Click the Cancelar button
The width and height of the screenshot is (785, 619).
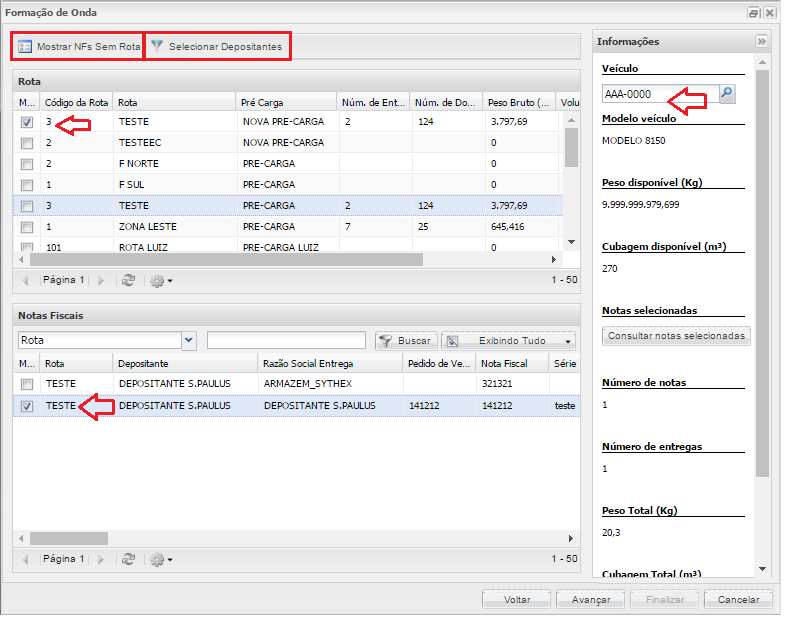pyautogui.click(x=738, y=599)
